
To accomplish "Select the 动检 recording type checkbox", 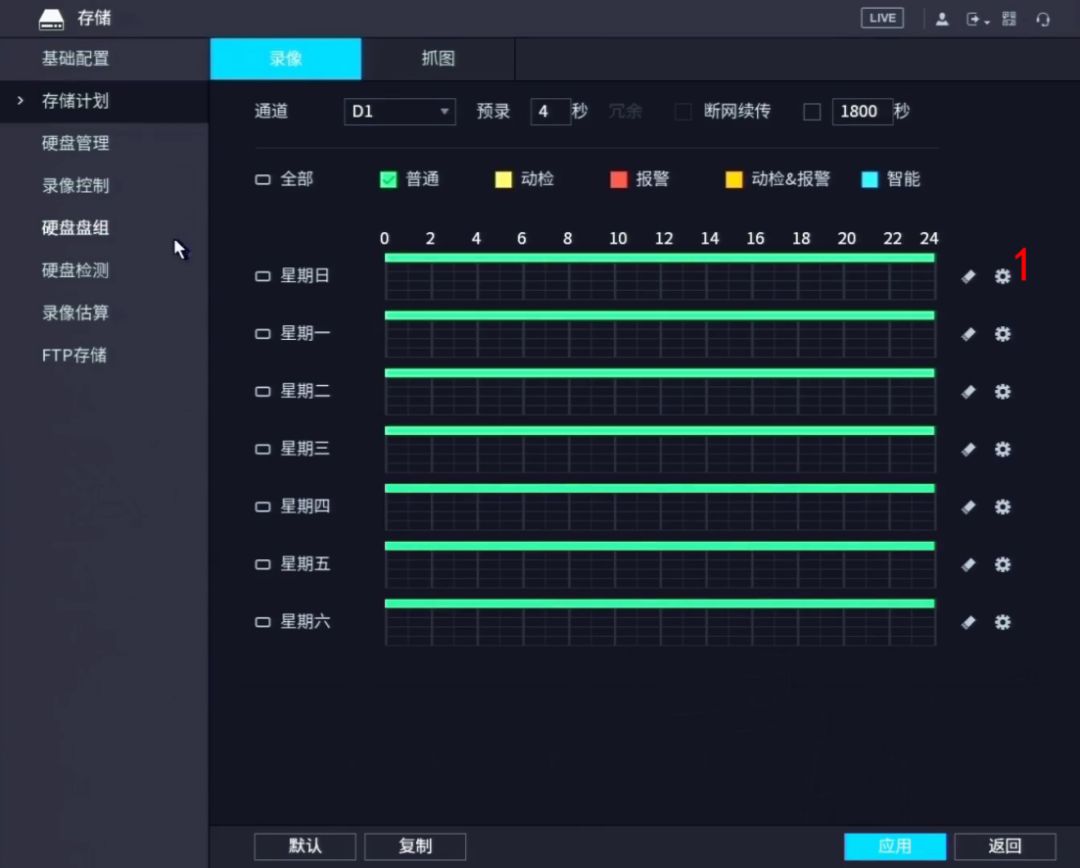I will 504,180.
